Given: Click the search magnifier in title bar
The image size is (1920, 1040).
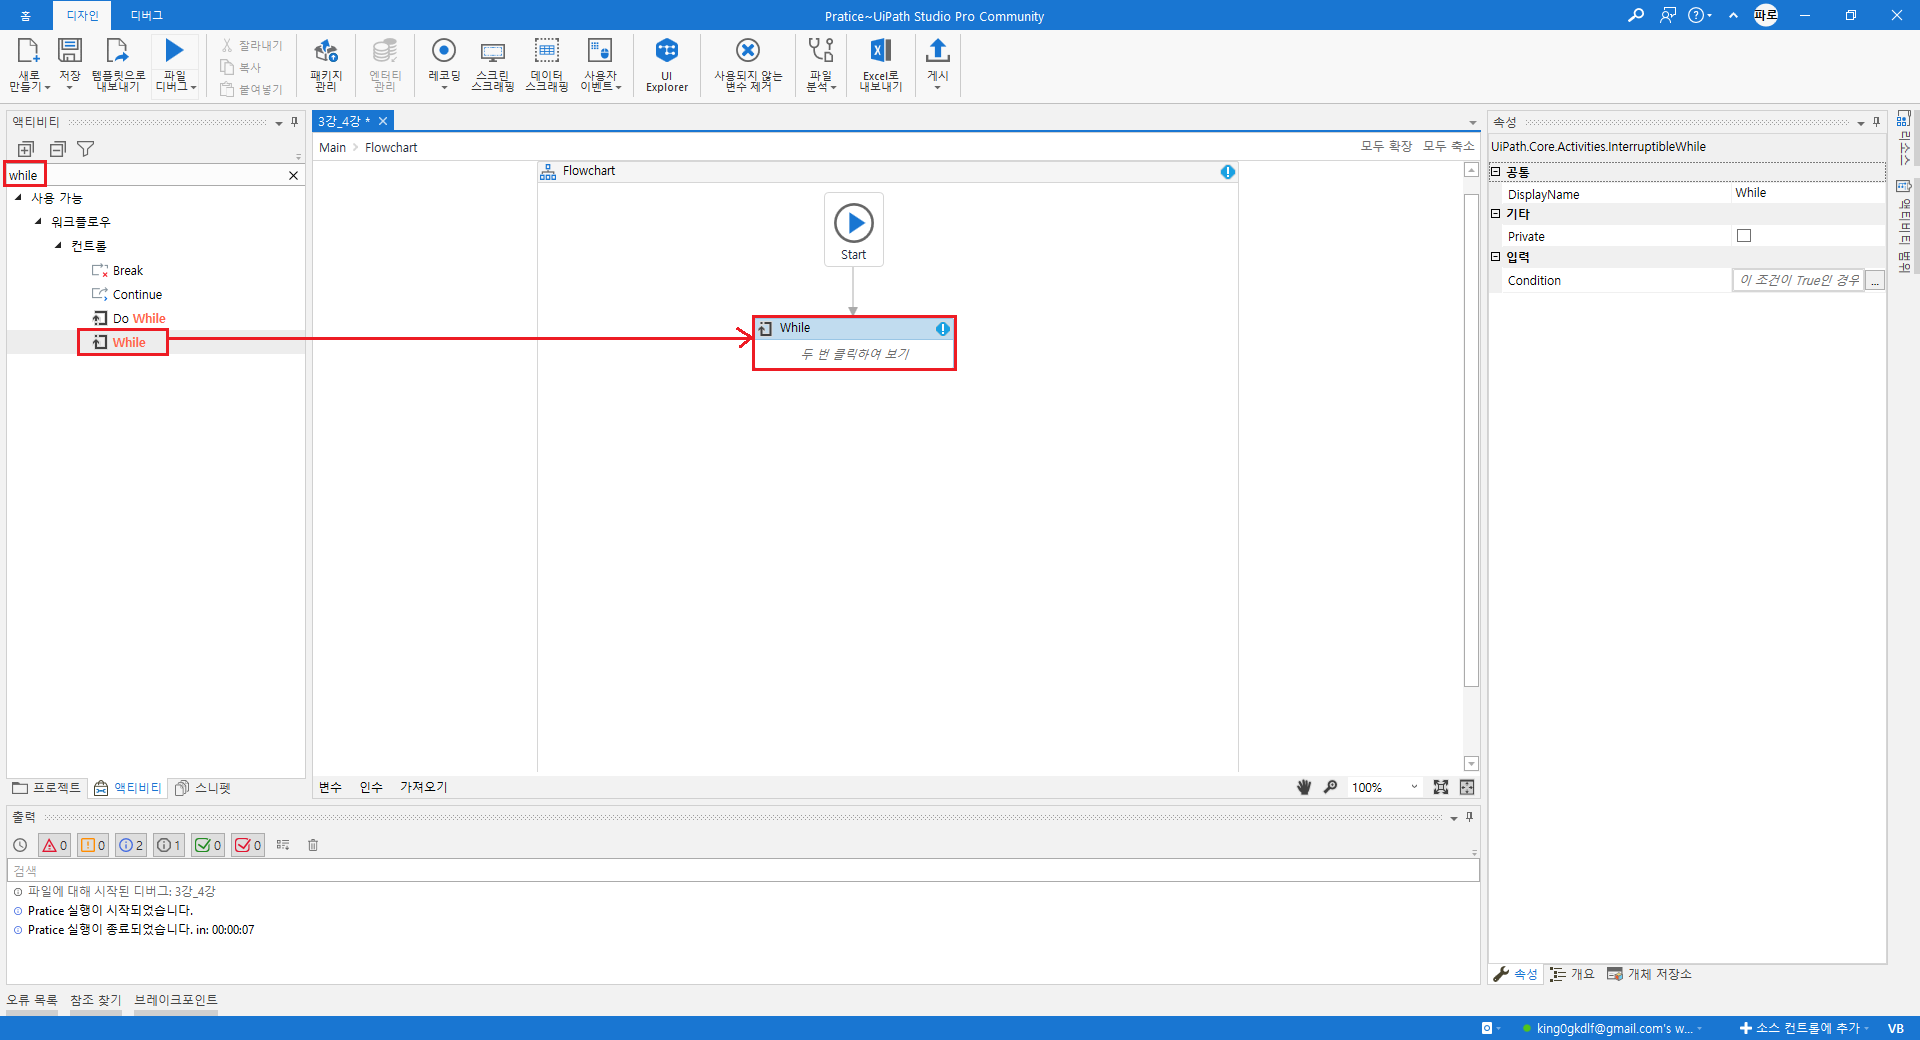Looking at the screenshot, I should tap(1636, 15).
